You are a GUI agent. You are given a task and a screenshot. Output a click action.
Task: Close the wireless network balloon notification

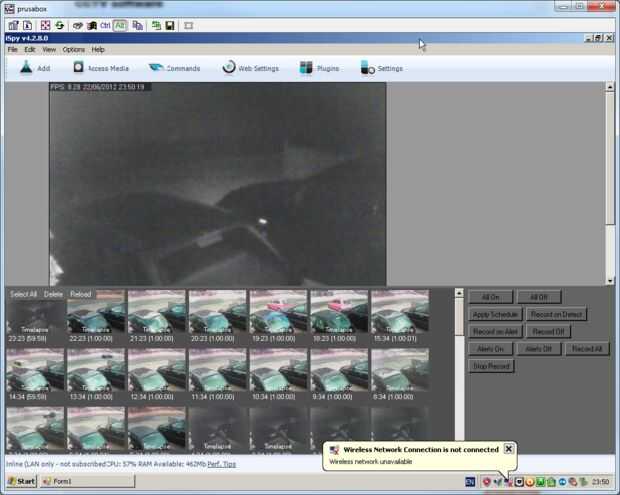tap(509, 449)
